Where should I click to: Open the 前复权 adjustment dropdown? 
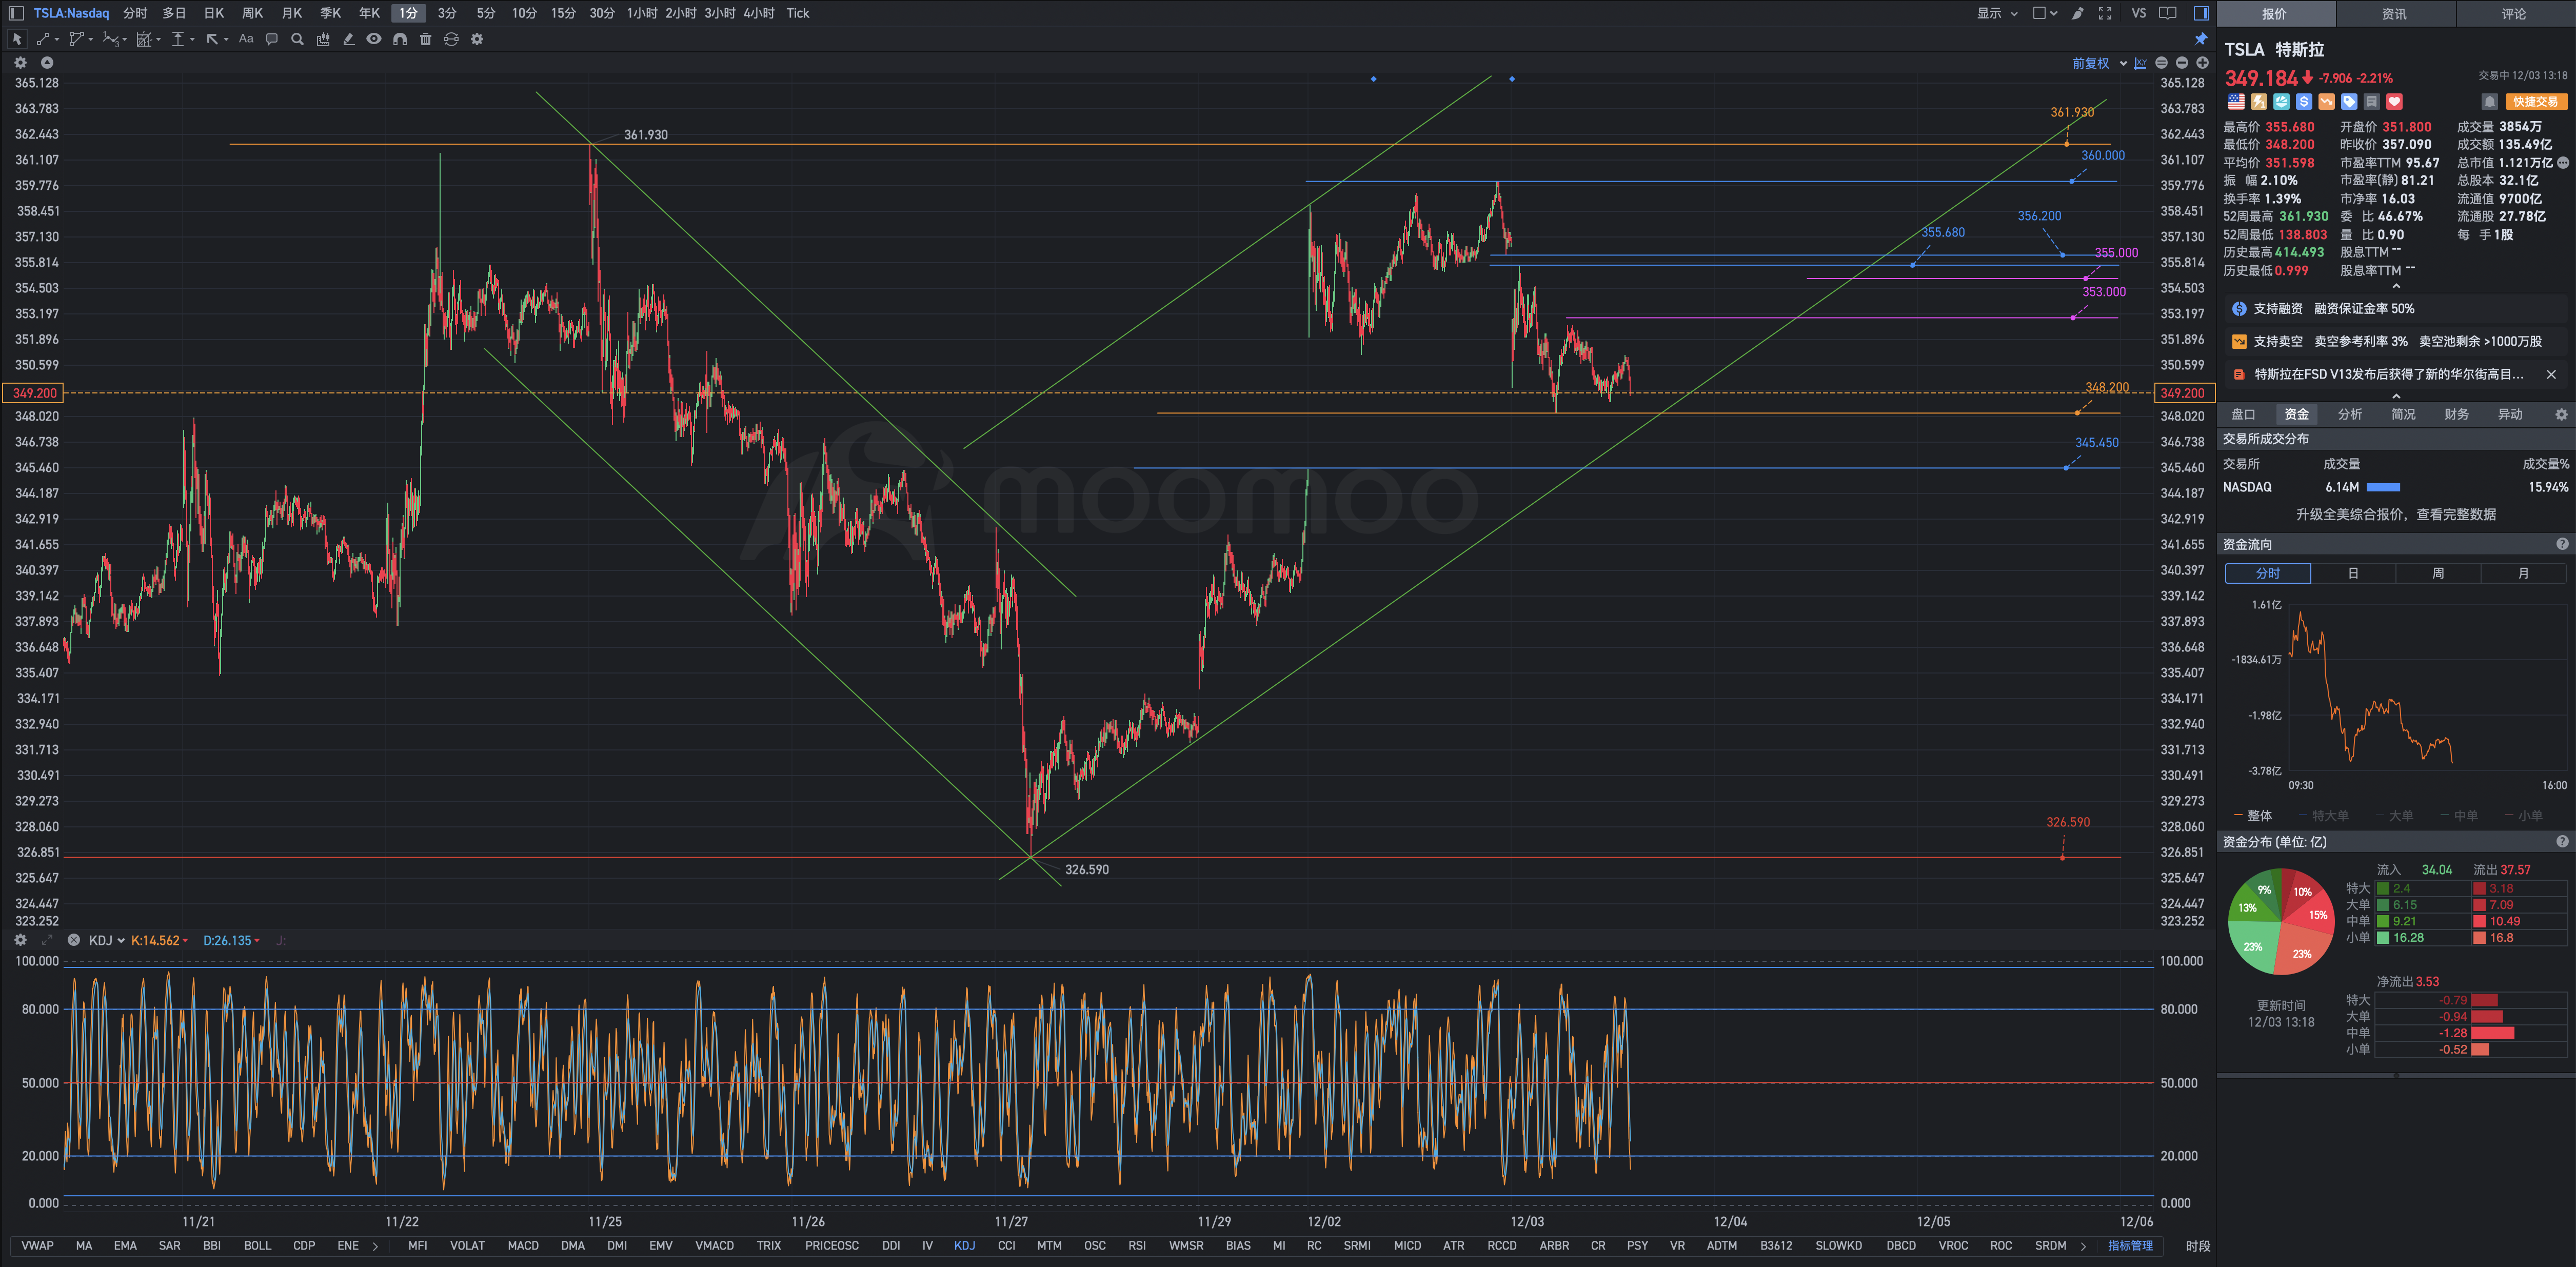pyautogui.click(x=2099, y=63)
